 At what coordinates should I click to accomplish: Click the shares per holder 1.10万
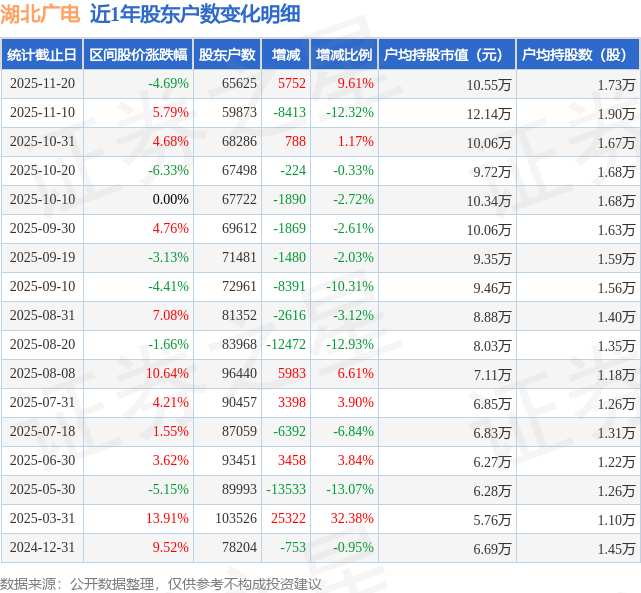click(616, 520)
